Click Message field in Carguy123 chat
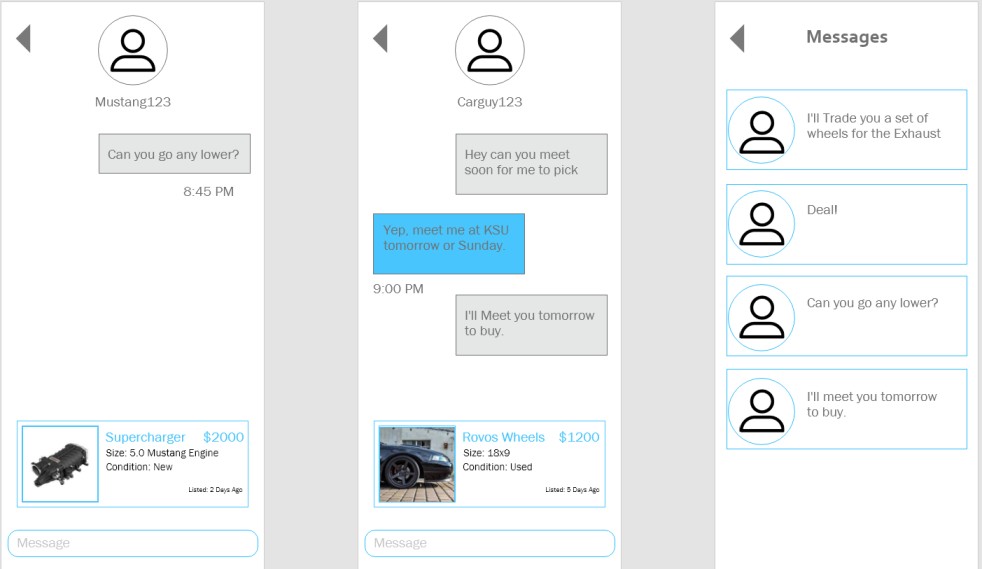Image resolution: width=982 pixels, height=569 pixels. click(490, 543)
